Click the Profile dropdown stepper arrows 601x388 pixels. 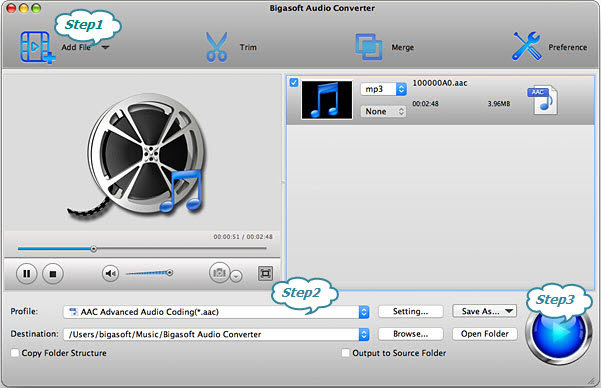click(x=364, y=312)
